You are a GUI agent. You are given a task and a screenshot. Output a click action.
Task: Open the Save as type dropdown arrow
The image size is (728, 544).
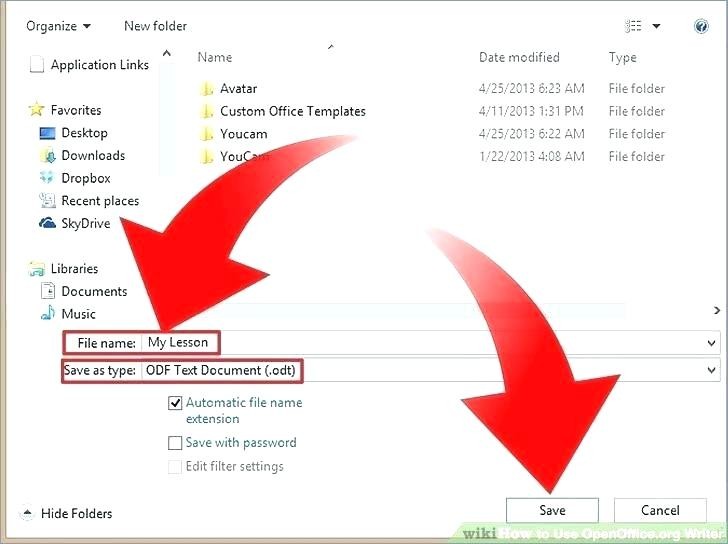pyautogui.click(x=711, y=370)
